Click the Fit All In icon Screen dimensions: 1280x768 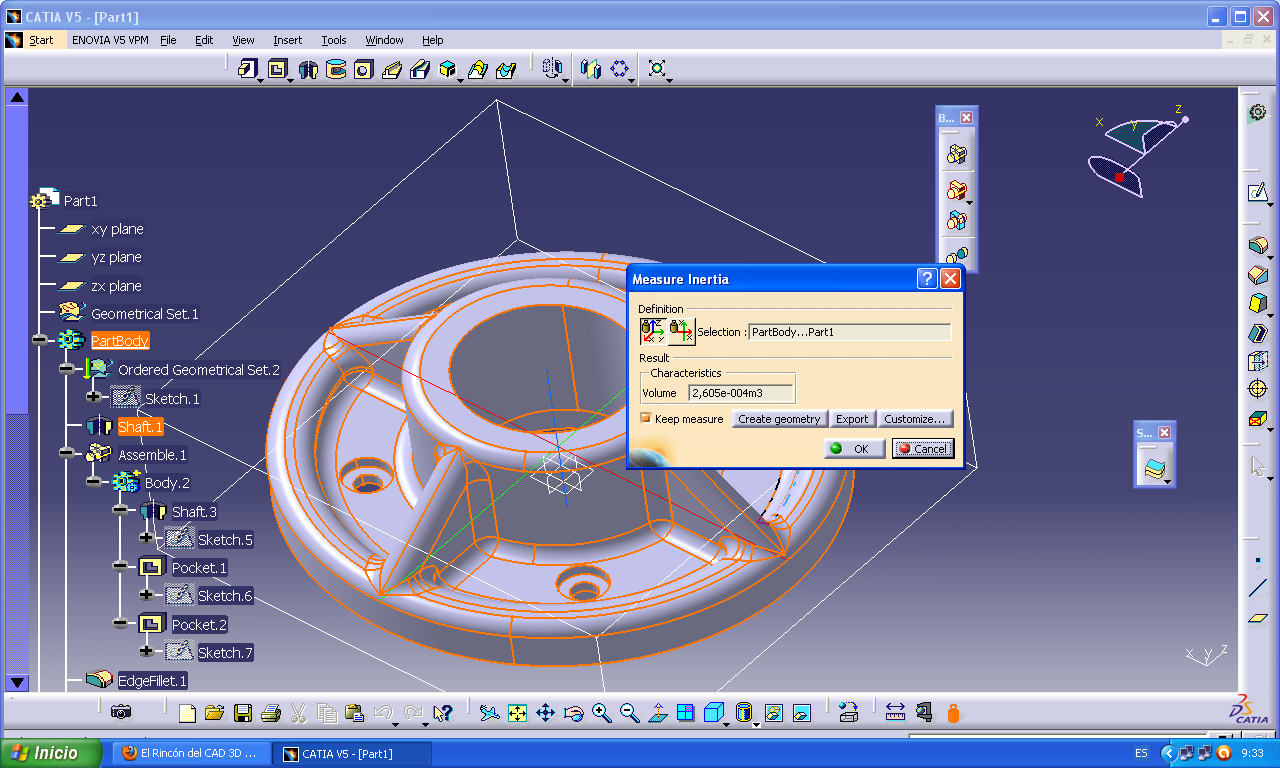(x=517, y=713)
